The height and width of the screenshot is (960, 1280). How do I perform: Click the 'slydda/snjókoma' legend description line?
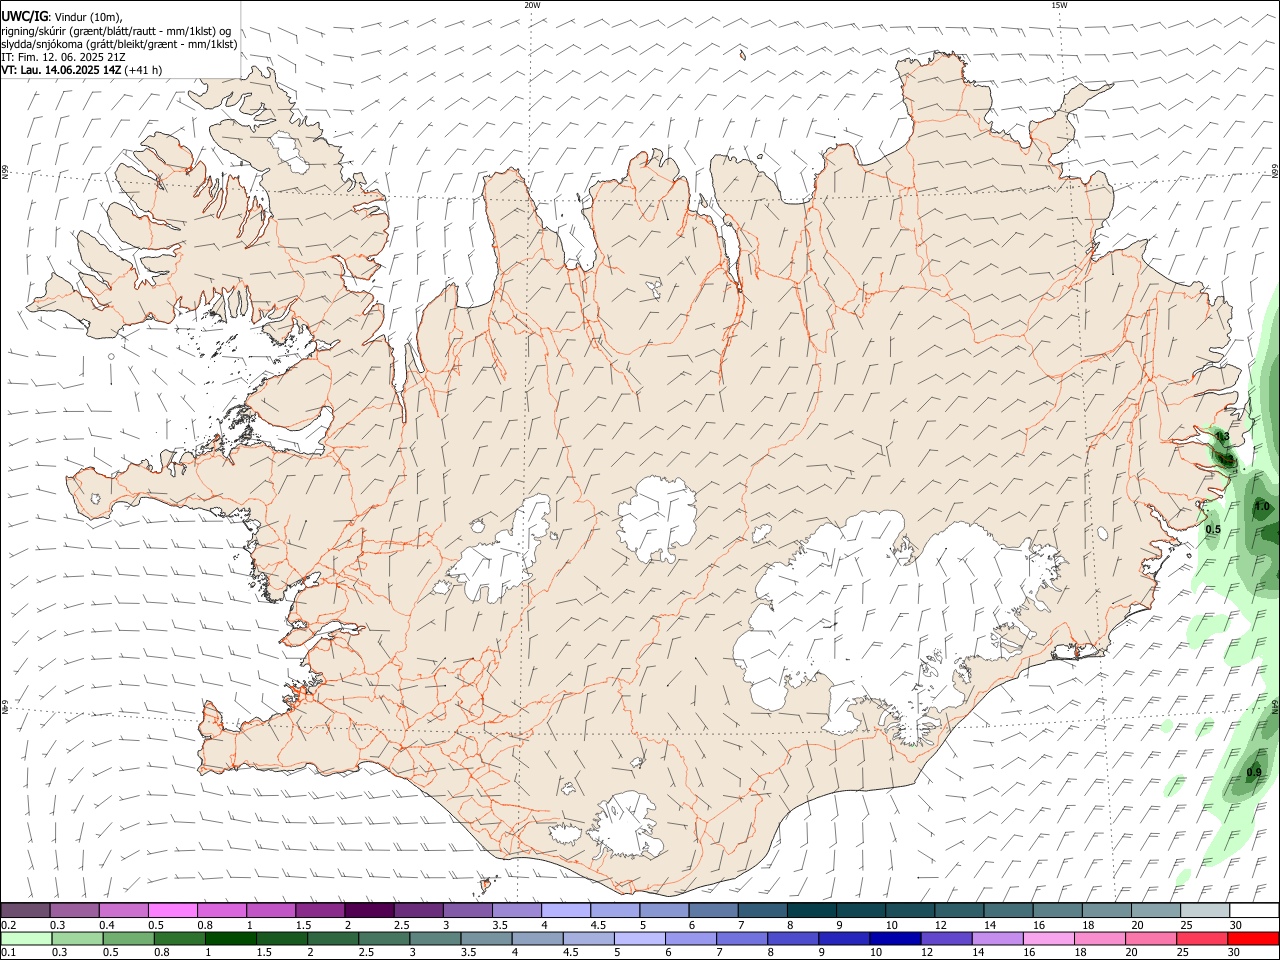120,44
